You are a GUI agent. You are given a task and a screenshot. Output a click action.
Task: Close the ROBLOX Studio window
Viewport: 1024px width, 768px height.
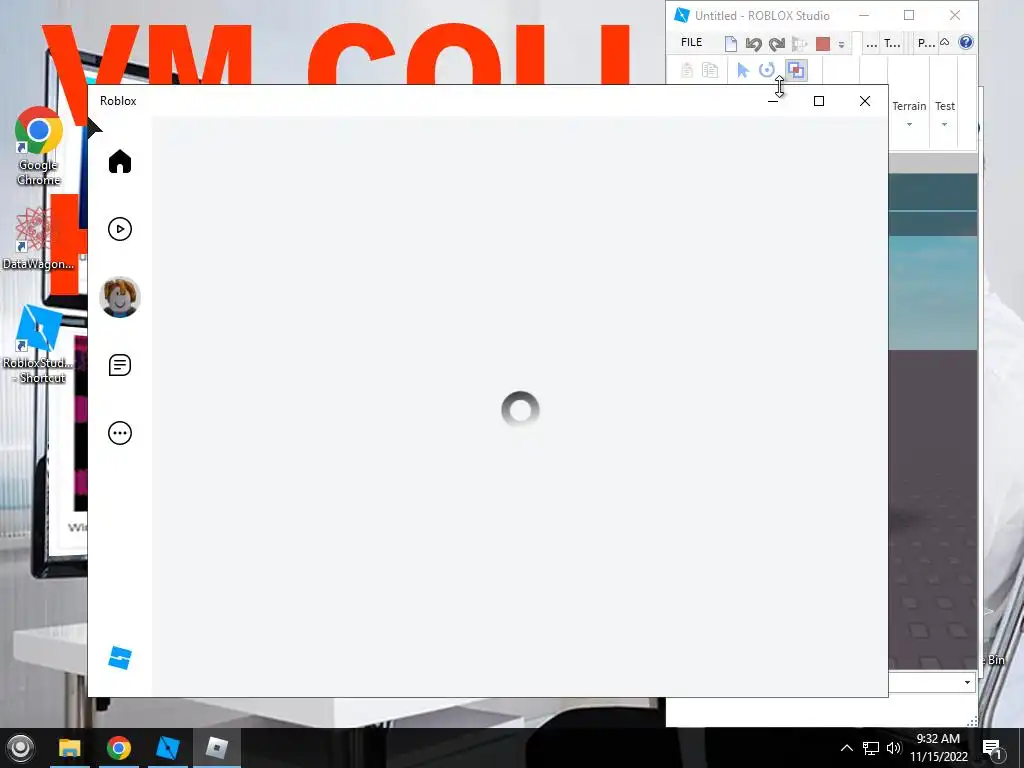coord(954,15)
